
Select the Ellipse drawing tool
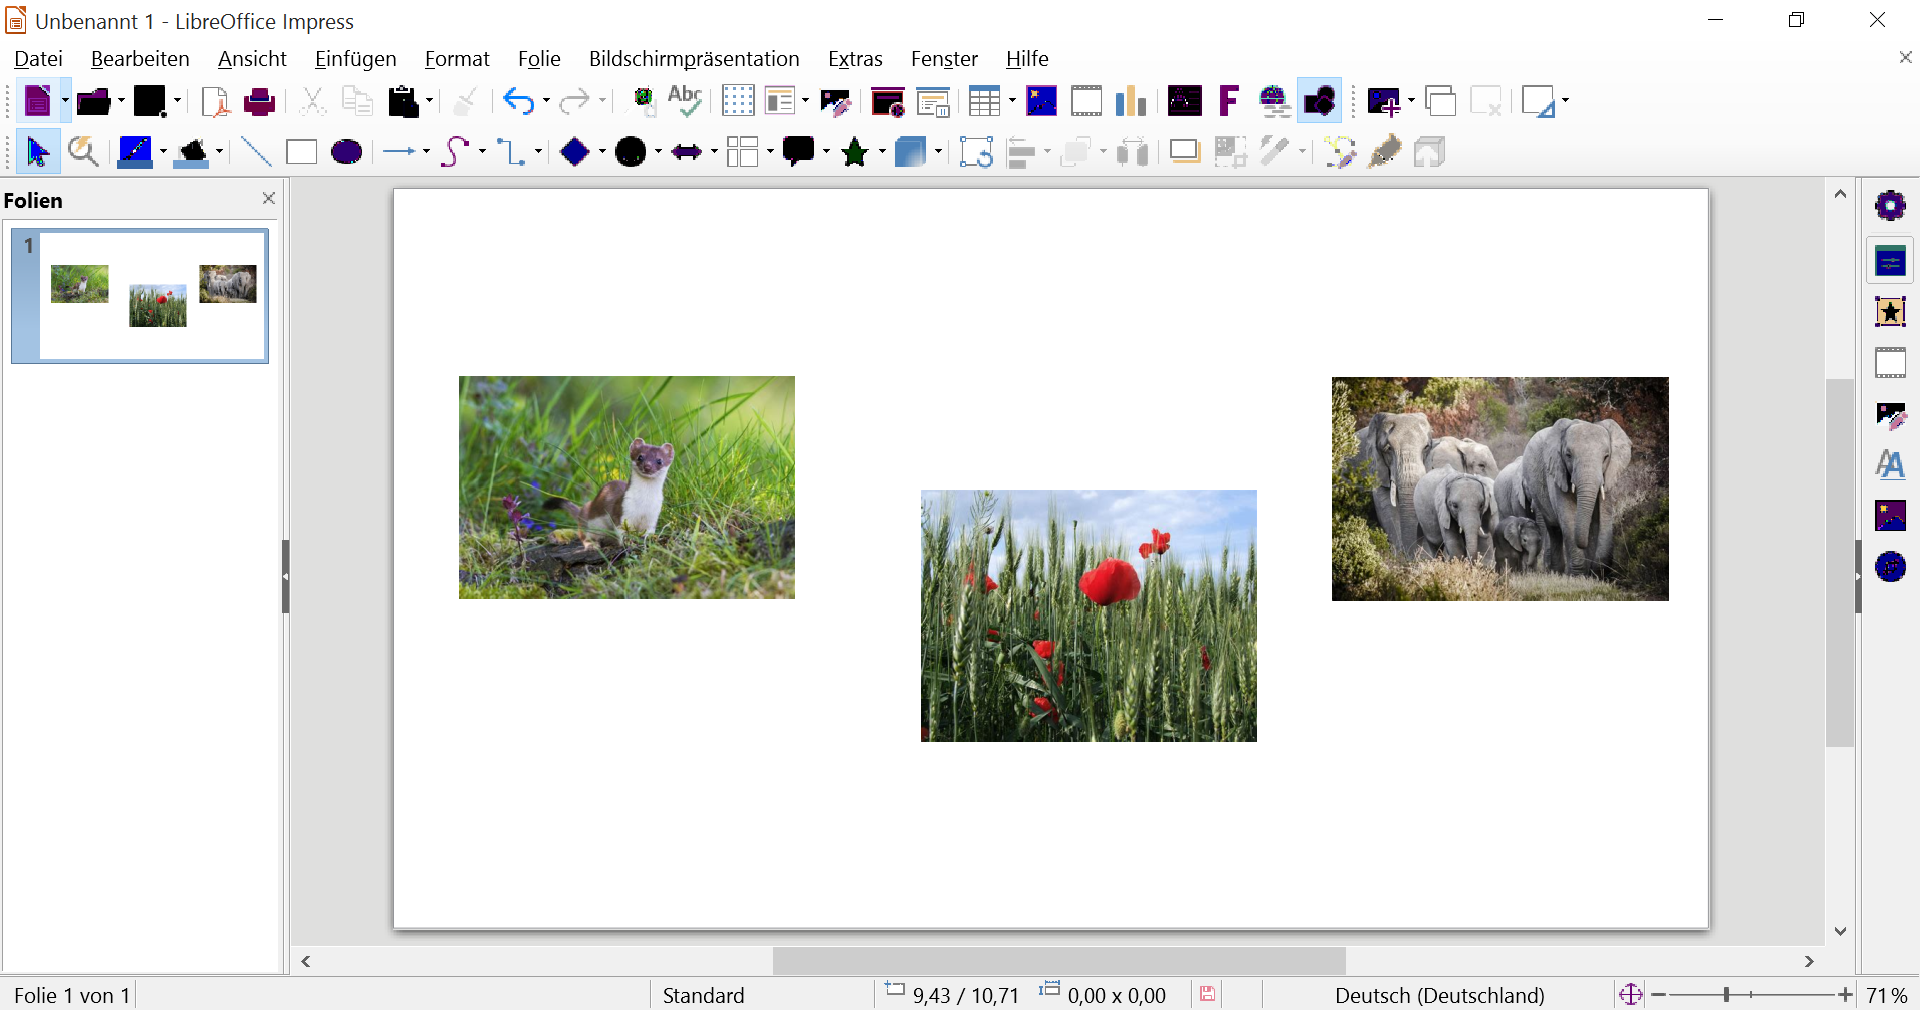pos(347,152)
